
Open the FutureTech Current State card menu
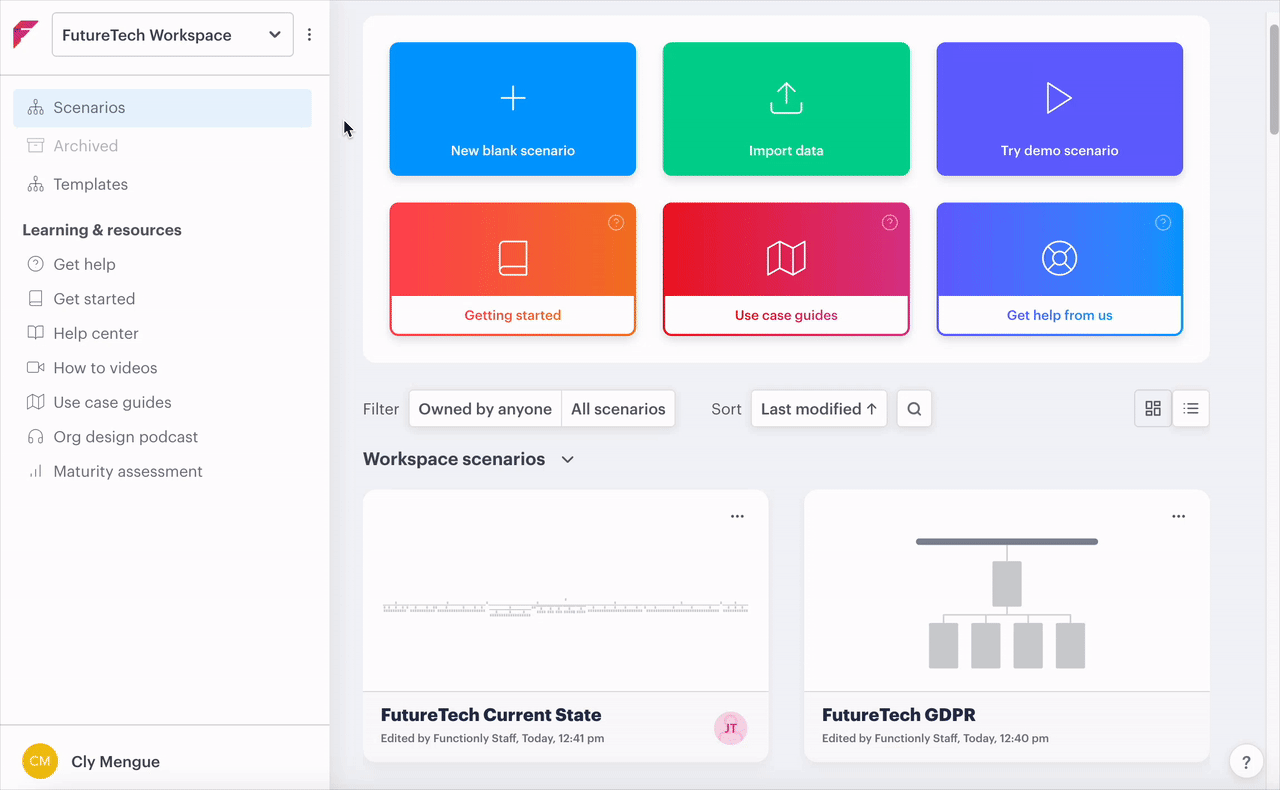737,516
